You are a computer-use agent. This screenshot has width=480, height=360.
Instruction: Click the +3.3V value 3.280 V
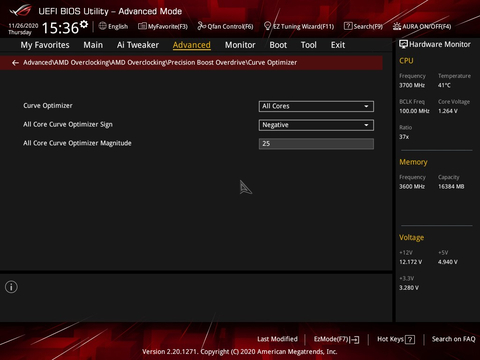[409, 288]
